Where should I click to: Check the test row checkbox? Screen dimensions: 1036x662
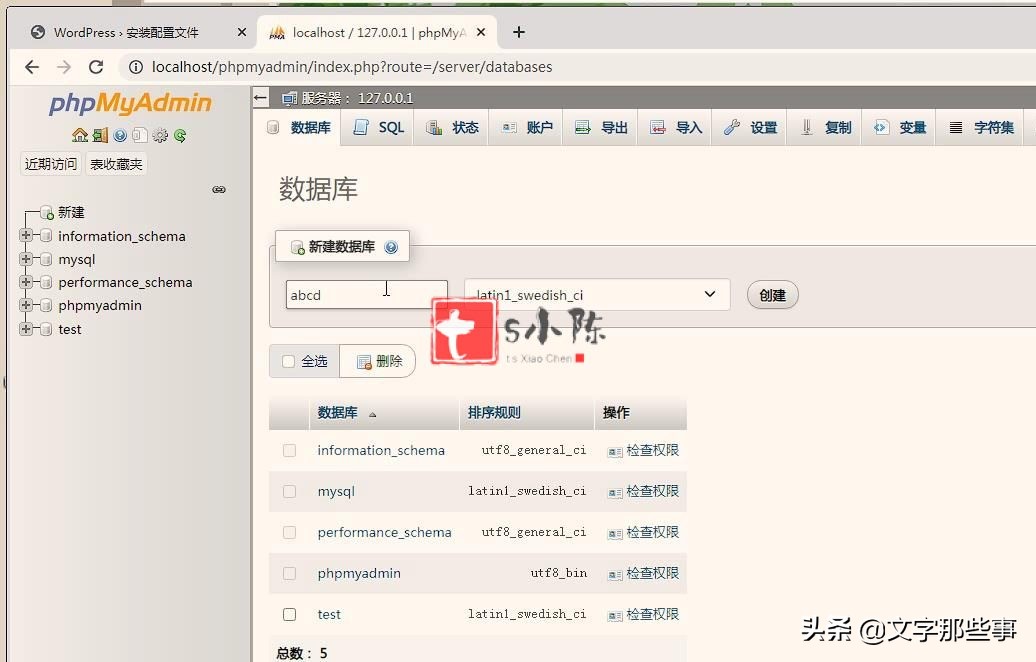(x=289, y=614)
